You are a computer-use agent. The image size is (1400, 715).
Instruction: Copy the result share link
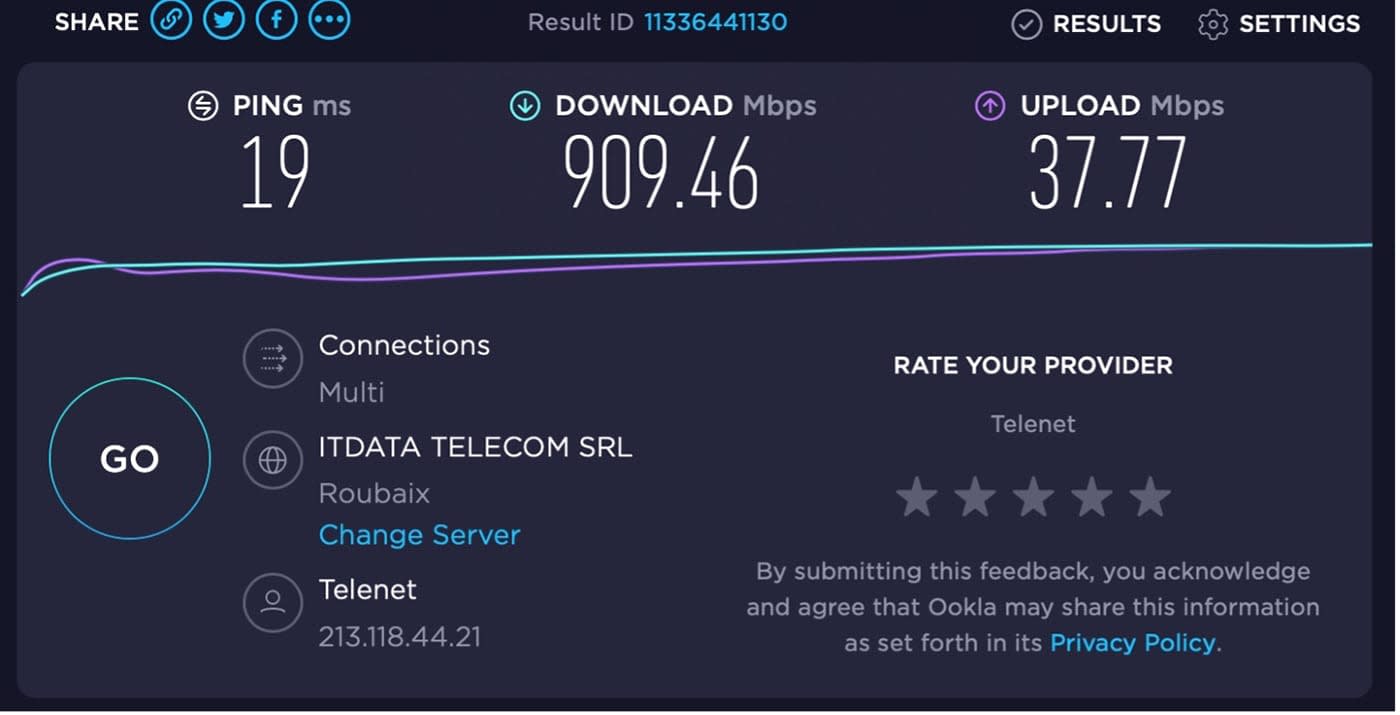pyautogui.click(x=171, y=19)
